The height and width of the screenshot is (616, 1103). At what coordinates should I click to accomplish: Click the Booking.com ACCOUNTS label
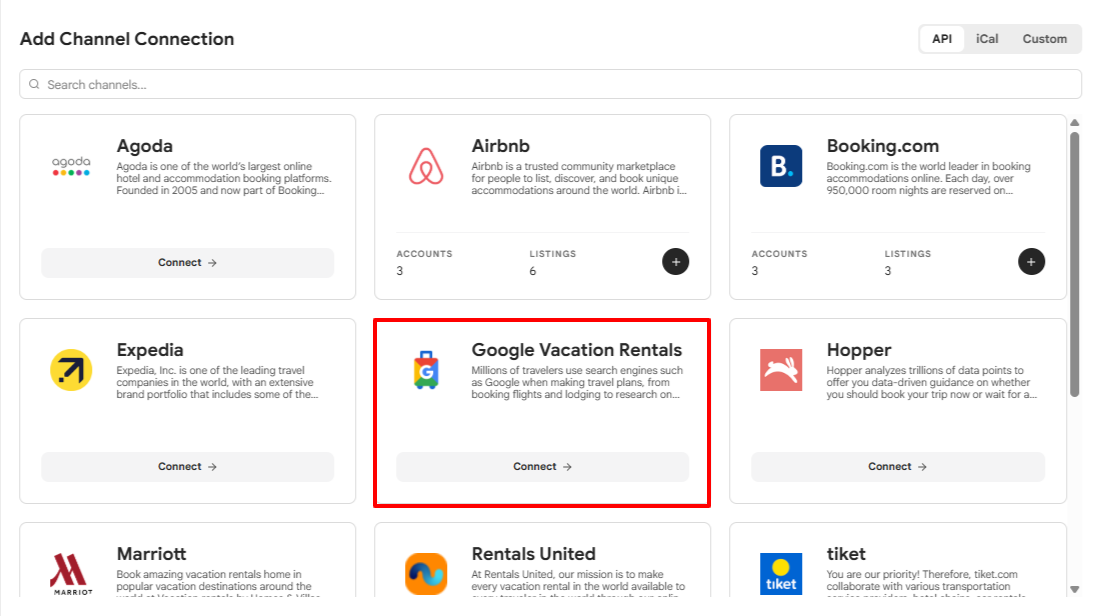coord(779,254)
